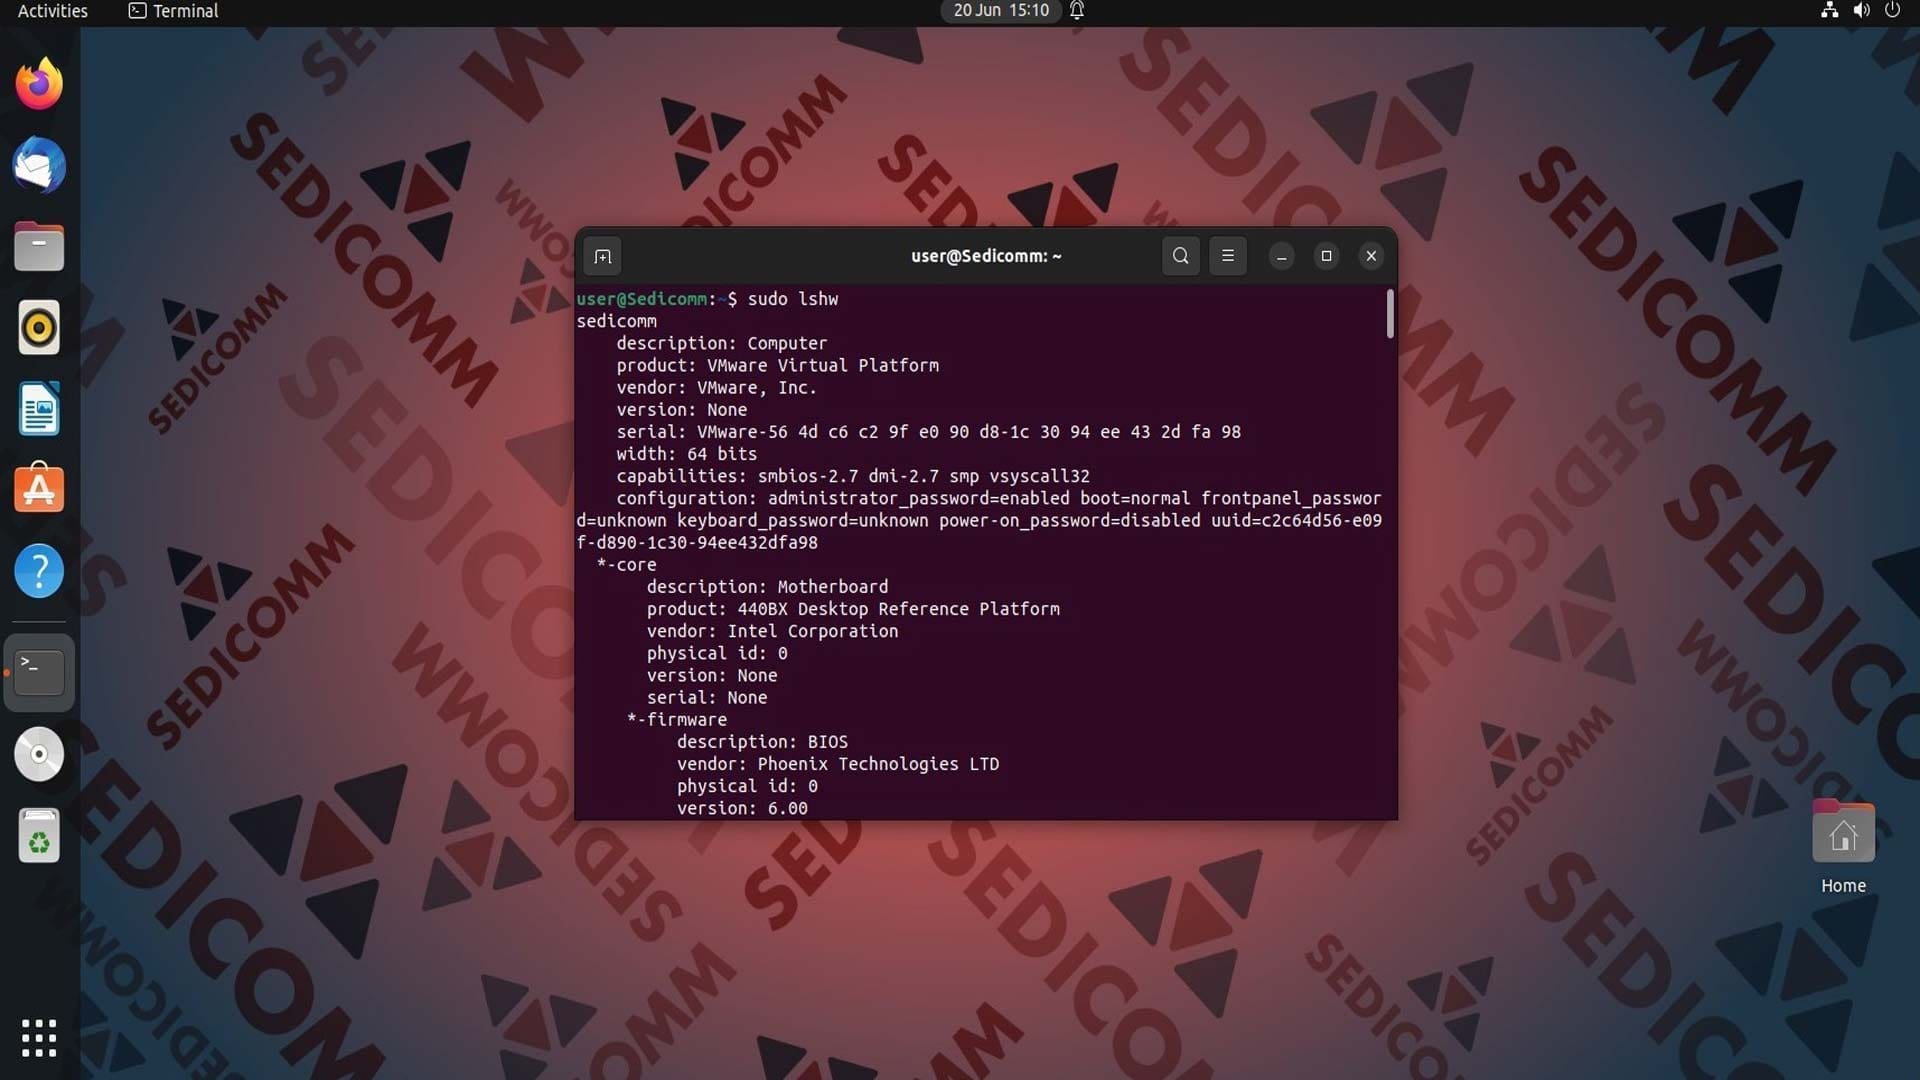
Task: Click the '*-firmware' section line
Action: (677, 720)
